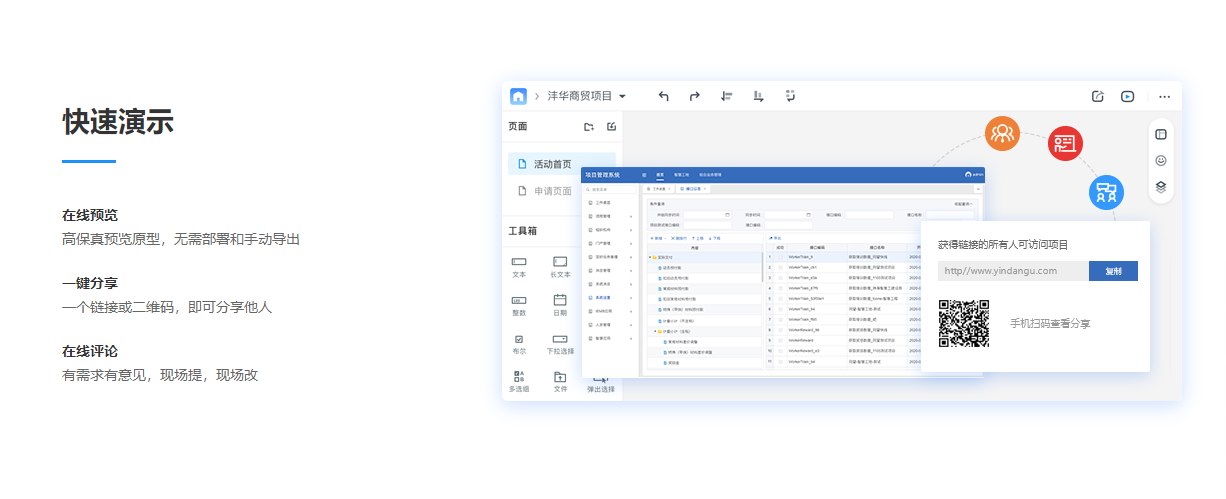Click the 获得链接的所有人可访问项目 text

[1003, 244]
